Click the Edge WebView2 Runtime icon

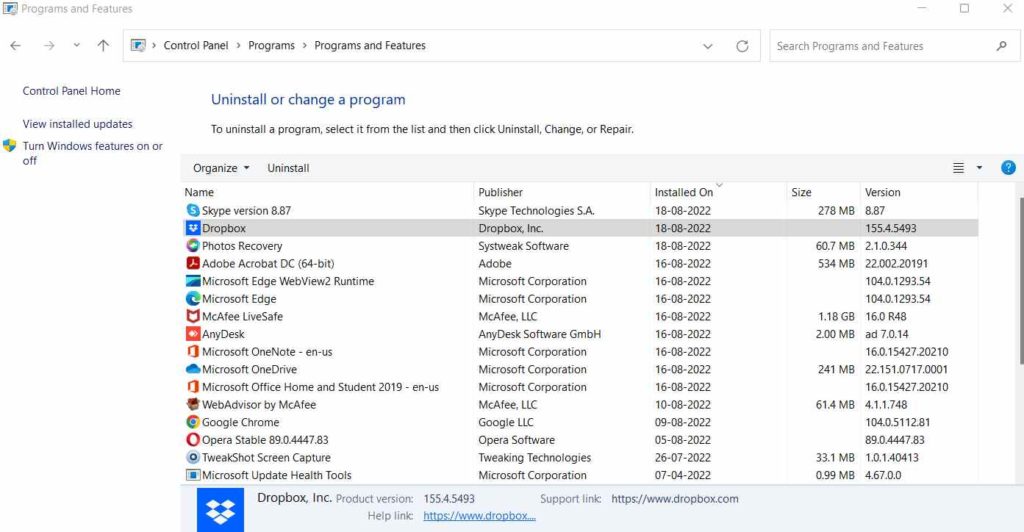pyautogui.click(x=193, y=281)
